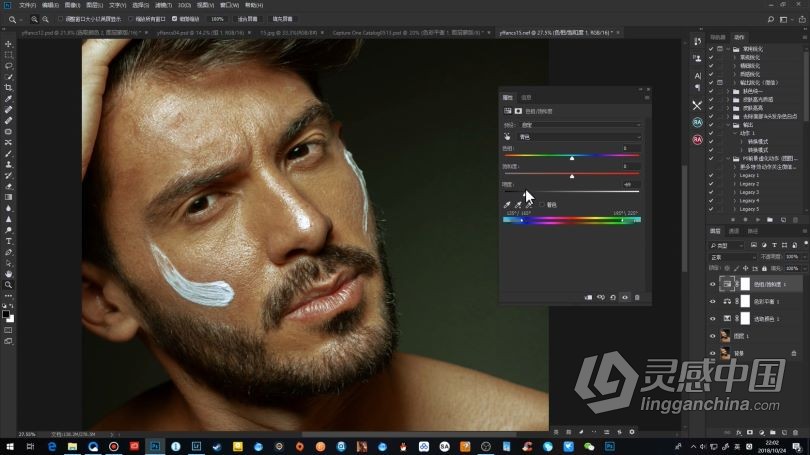This screenshot has height=455, width=810.
Task: Enable the Colorize checkbox
Action: [x=542, y=204]
